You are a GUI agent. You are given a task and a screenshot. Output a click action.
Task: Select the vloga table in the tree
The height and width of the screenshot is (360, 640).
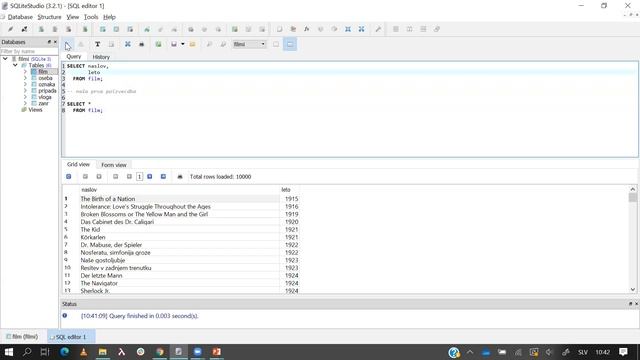tap(45, 97)
